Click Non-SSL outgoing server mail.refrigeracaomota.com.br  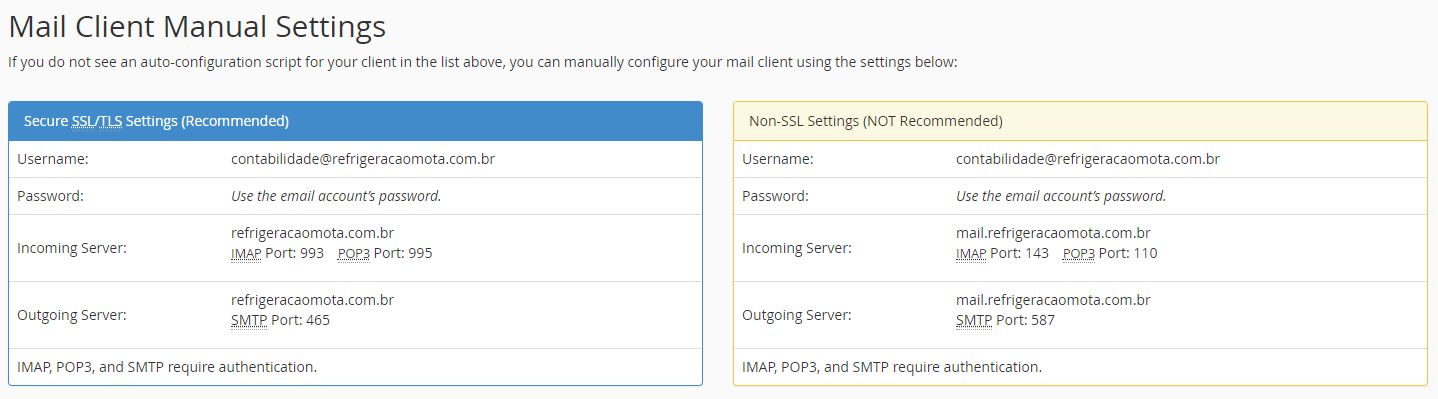(1053, 300)
